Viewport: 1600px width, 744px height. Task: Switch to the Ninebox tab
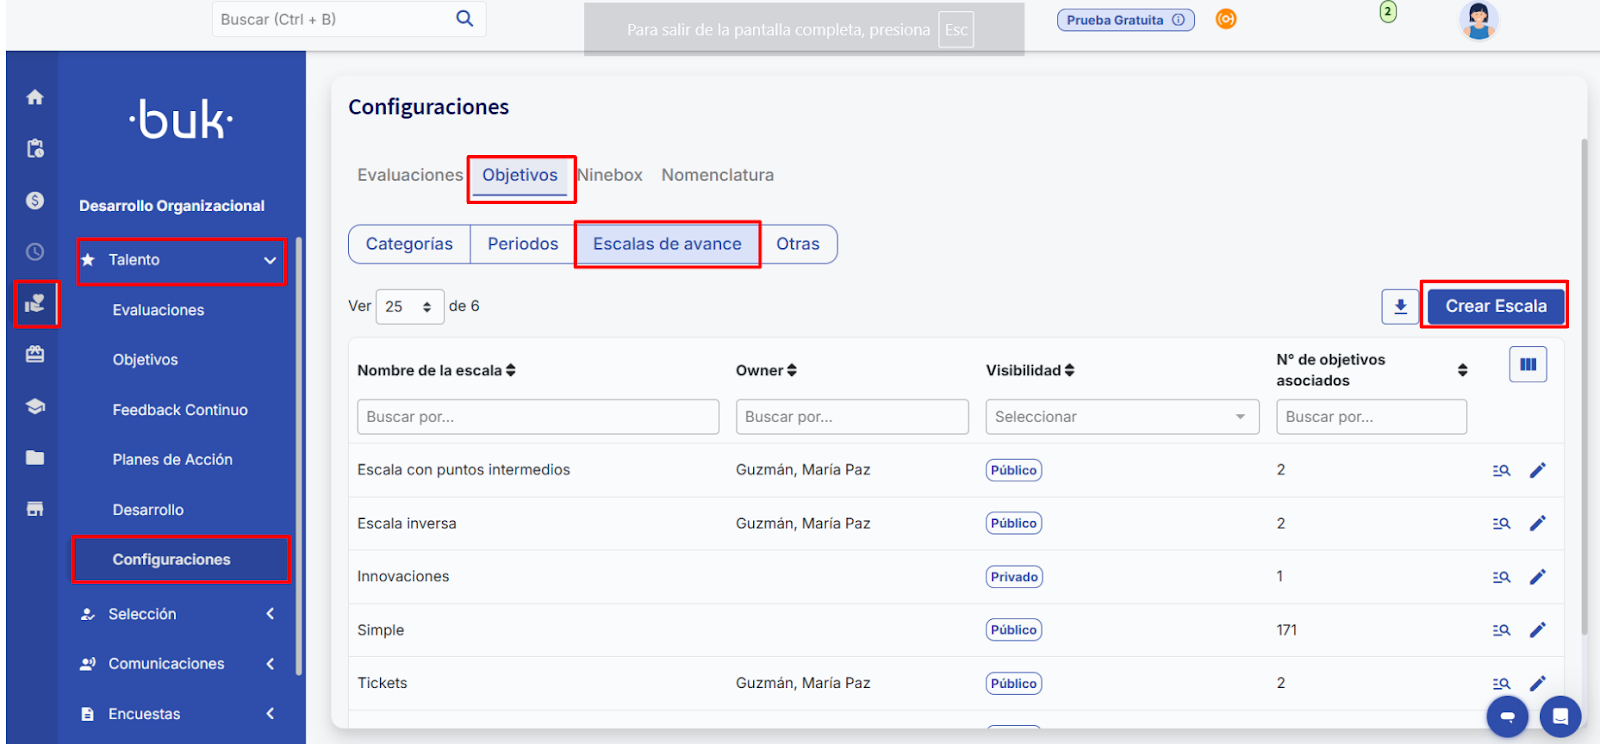click(611, 175)
